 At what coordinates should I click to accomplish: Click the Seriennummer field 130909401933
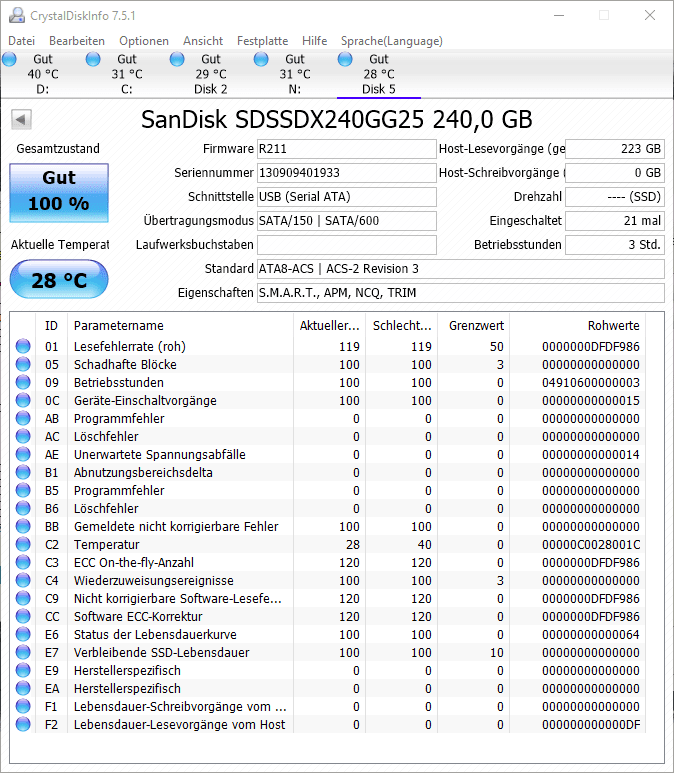[347, 173]
